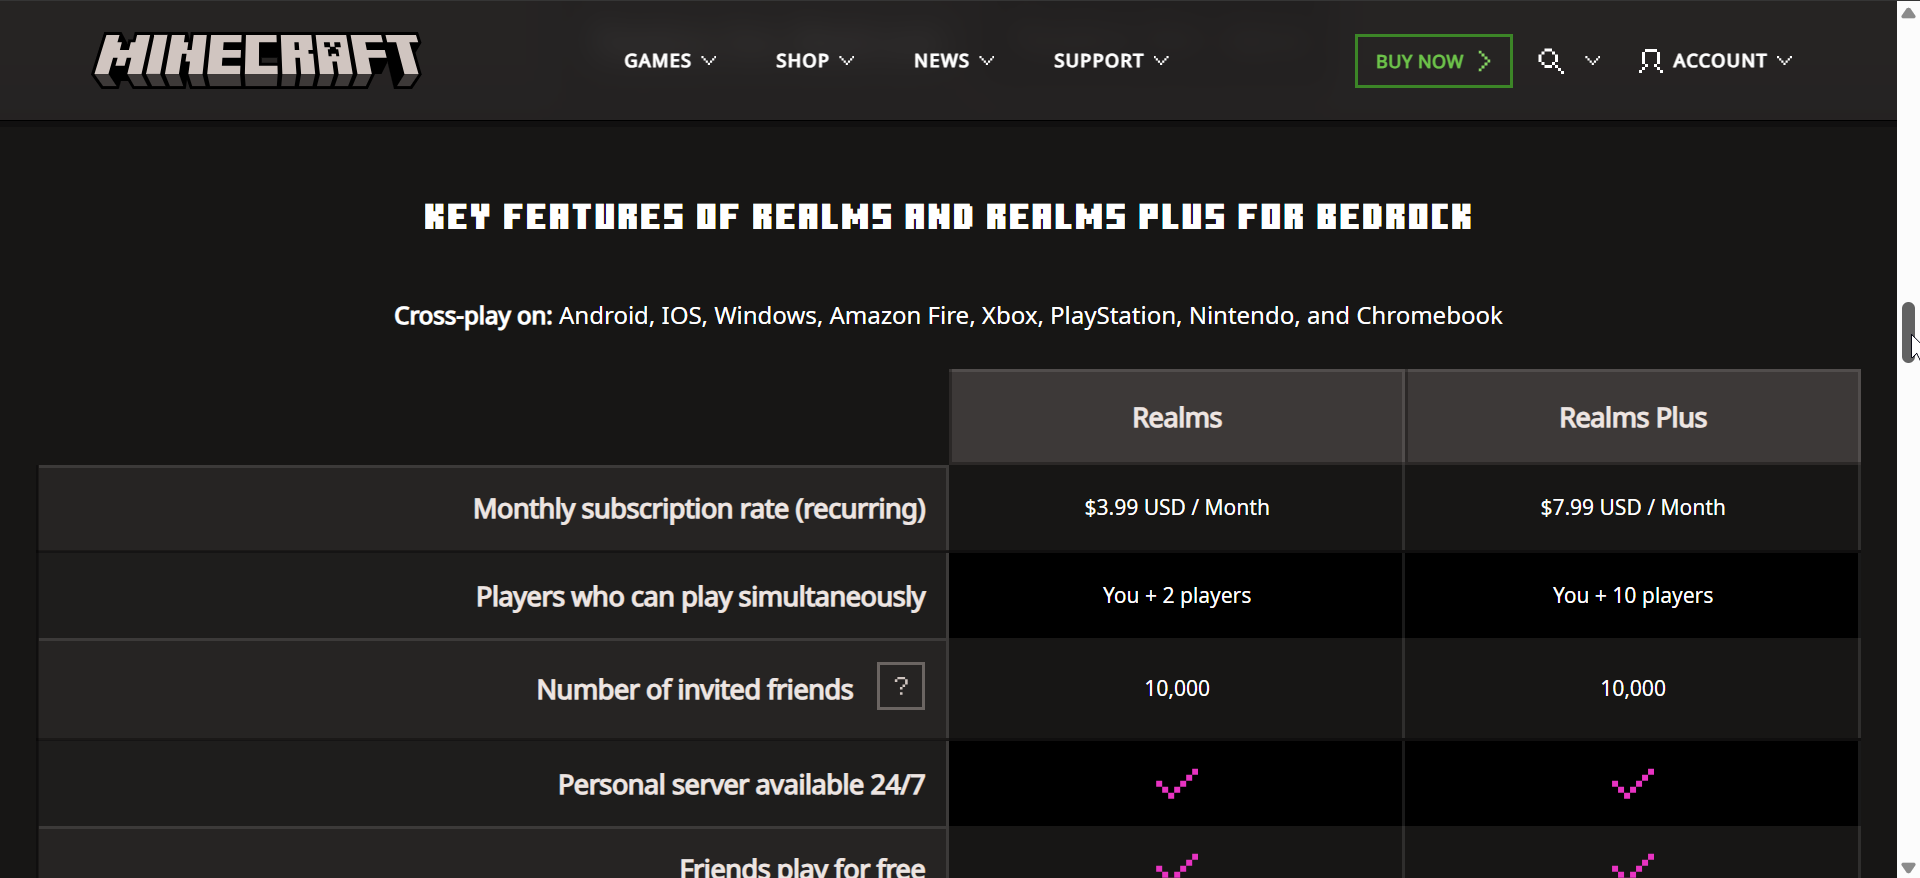Open the News menu
The height and width of the screenshot is (878, 1920).
click(941, 61)
